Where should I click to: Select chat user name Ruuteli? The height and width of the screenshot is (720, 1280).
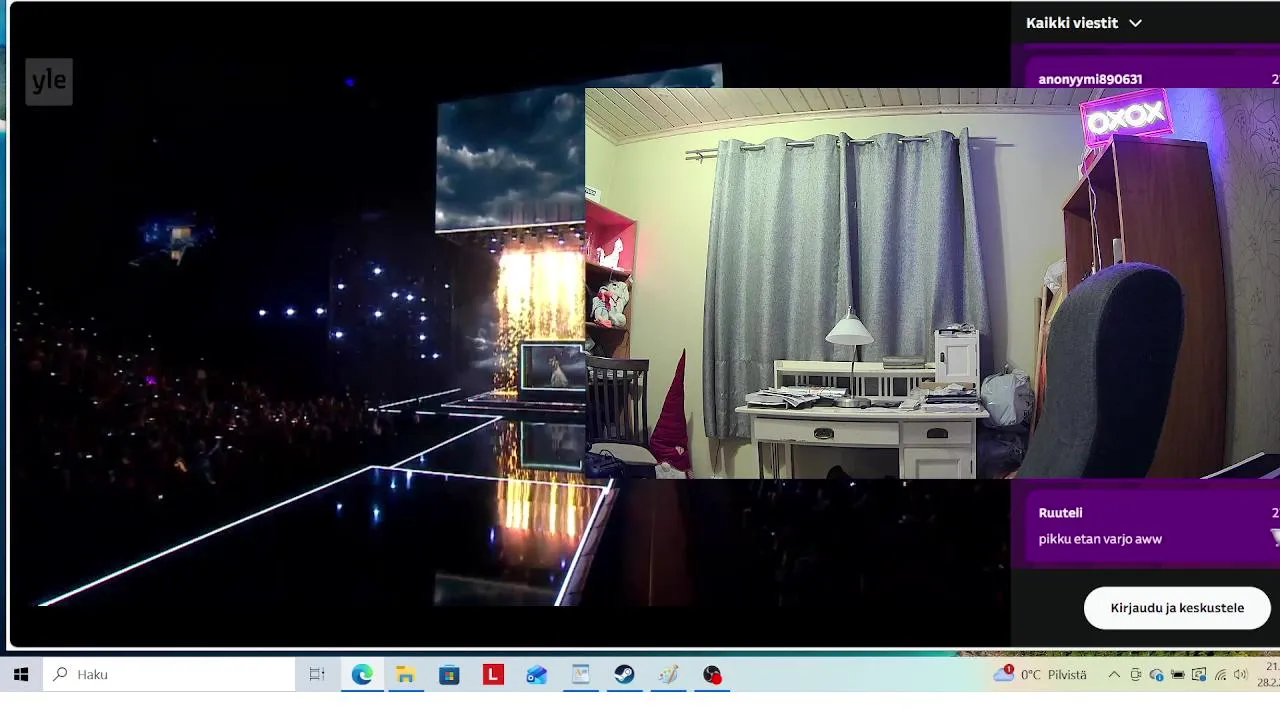(1061, 513)
